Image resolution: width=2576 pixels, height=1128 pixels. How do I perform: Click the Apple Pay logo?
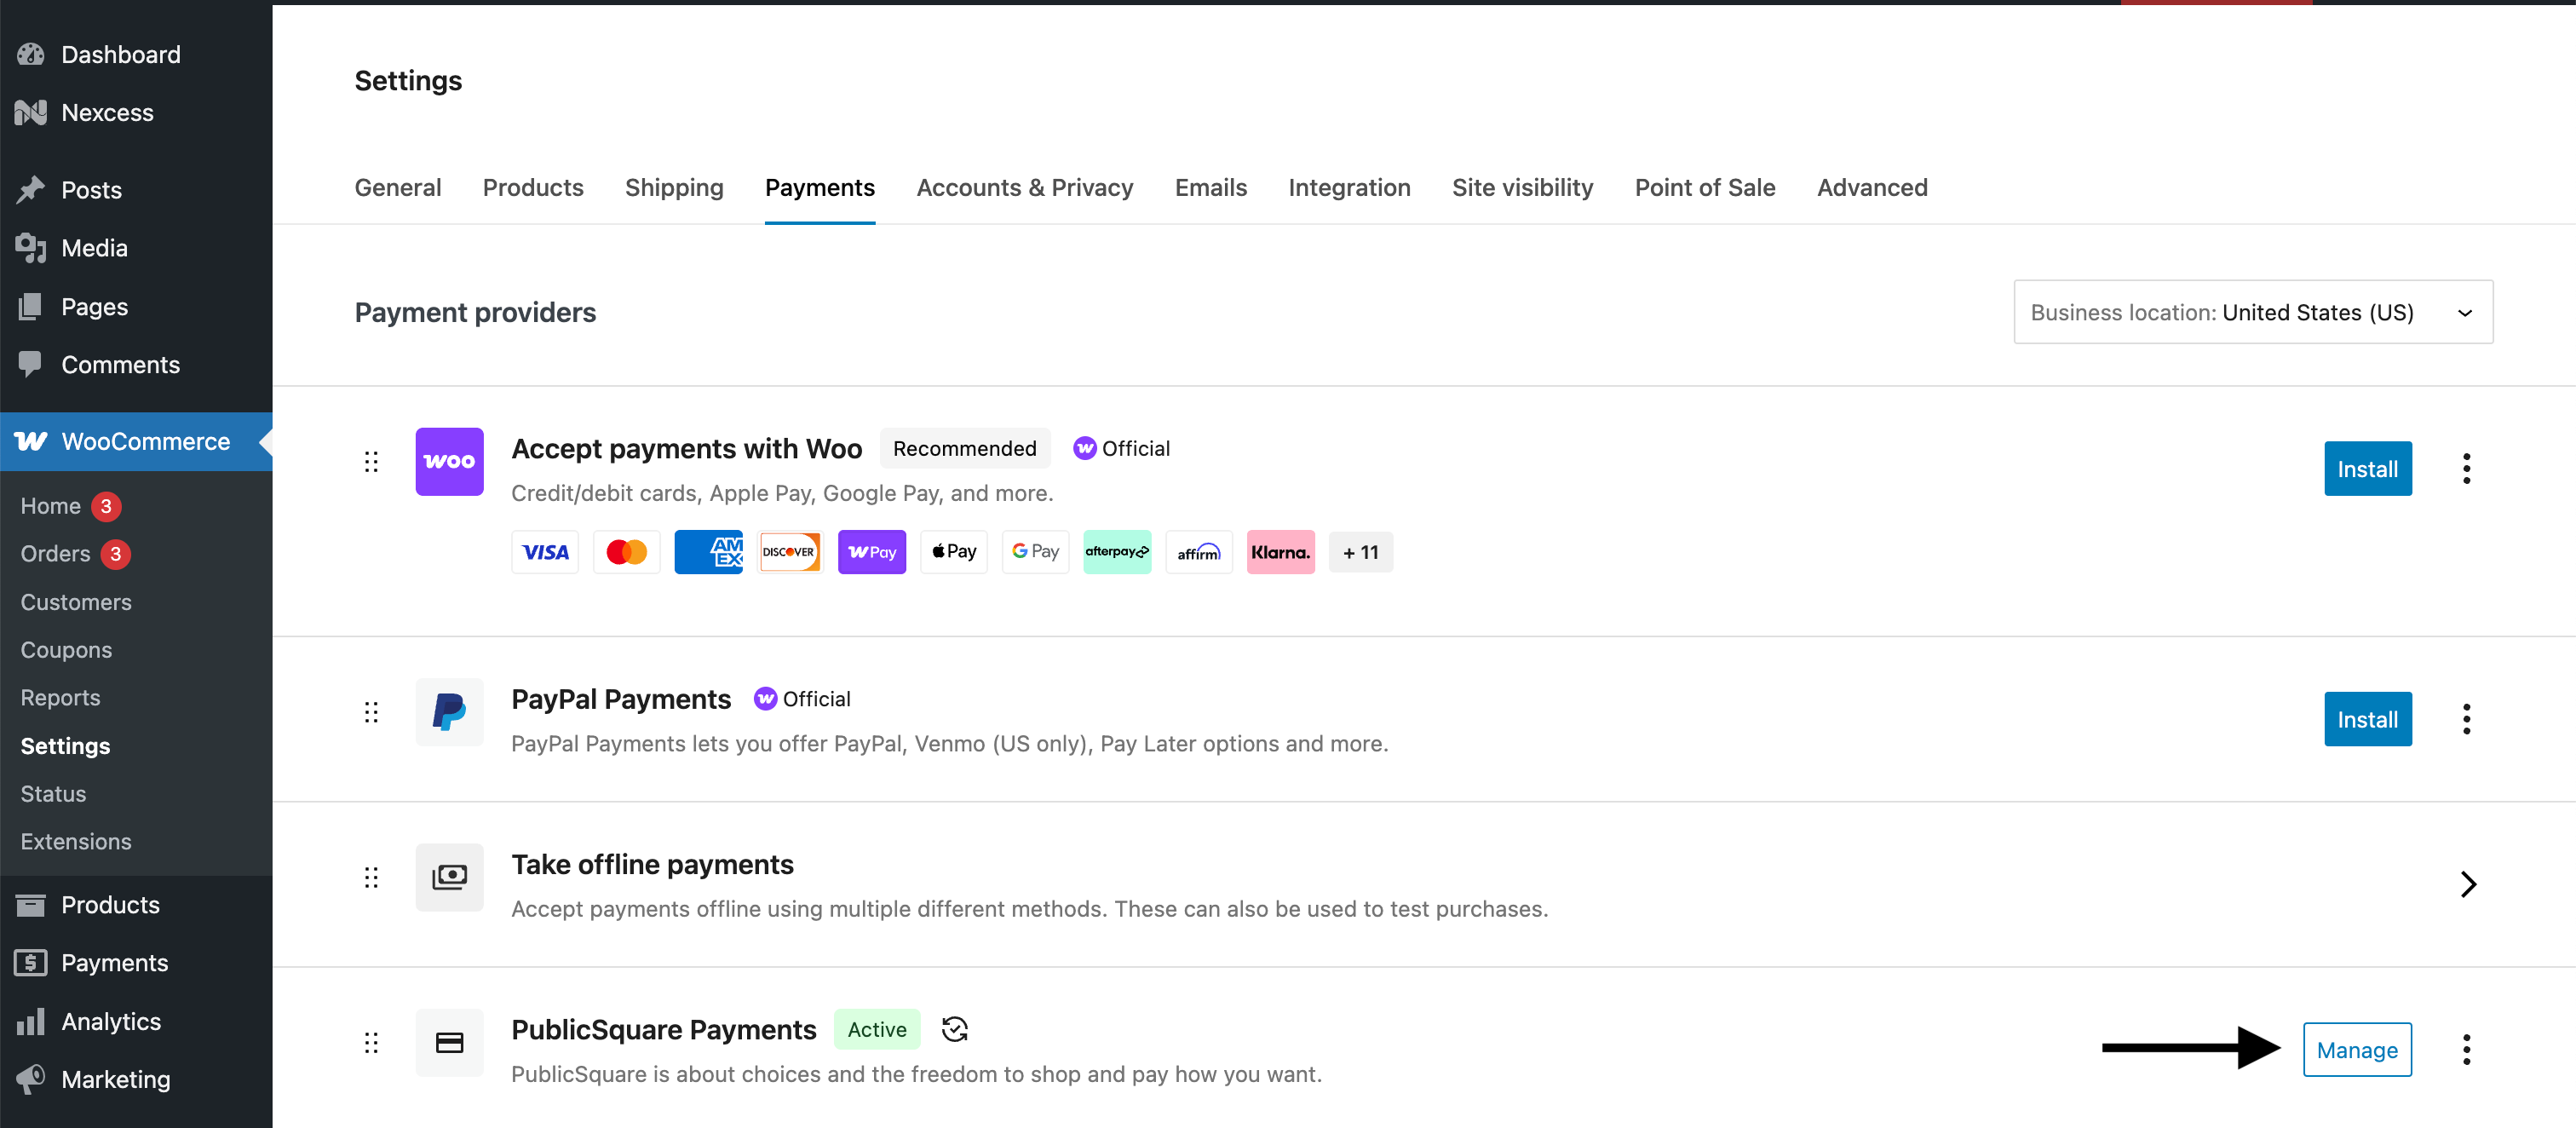pyautogui.click(x=954, y=552)
